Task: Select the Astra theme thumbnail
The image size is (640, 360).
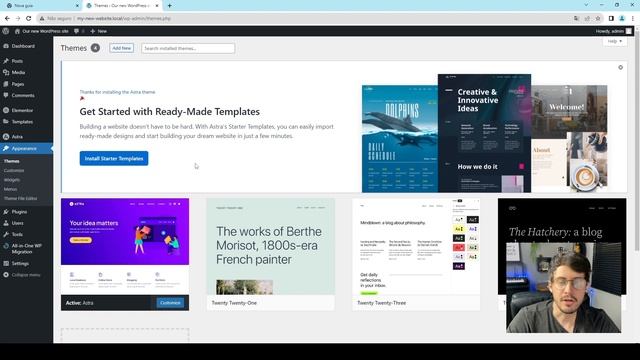Action: coord(125,247)
